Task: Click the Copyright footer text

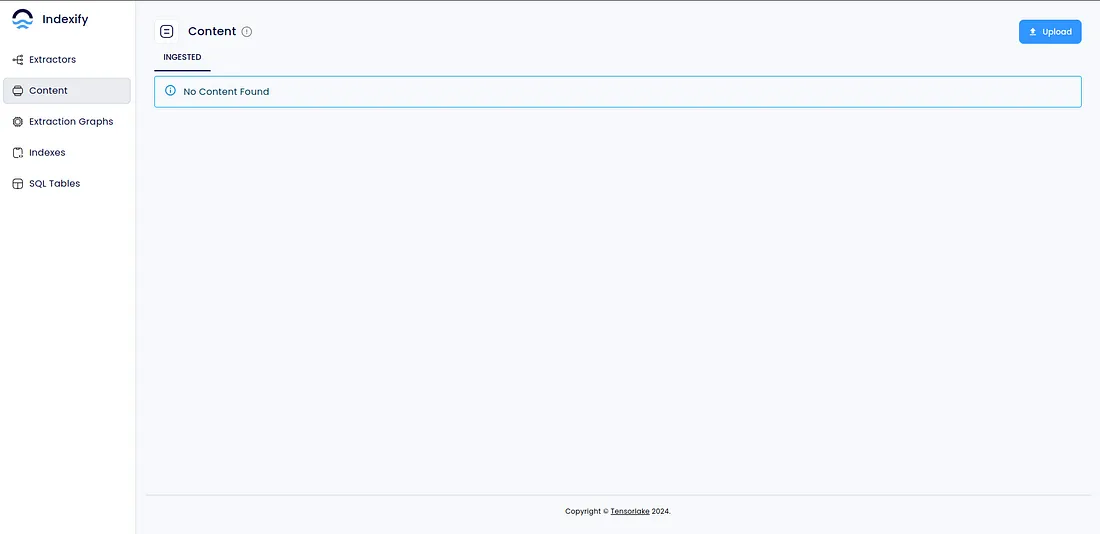Action: pos(618,512)
